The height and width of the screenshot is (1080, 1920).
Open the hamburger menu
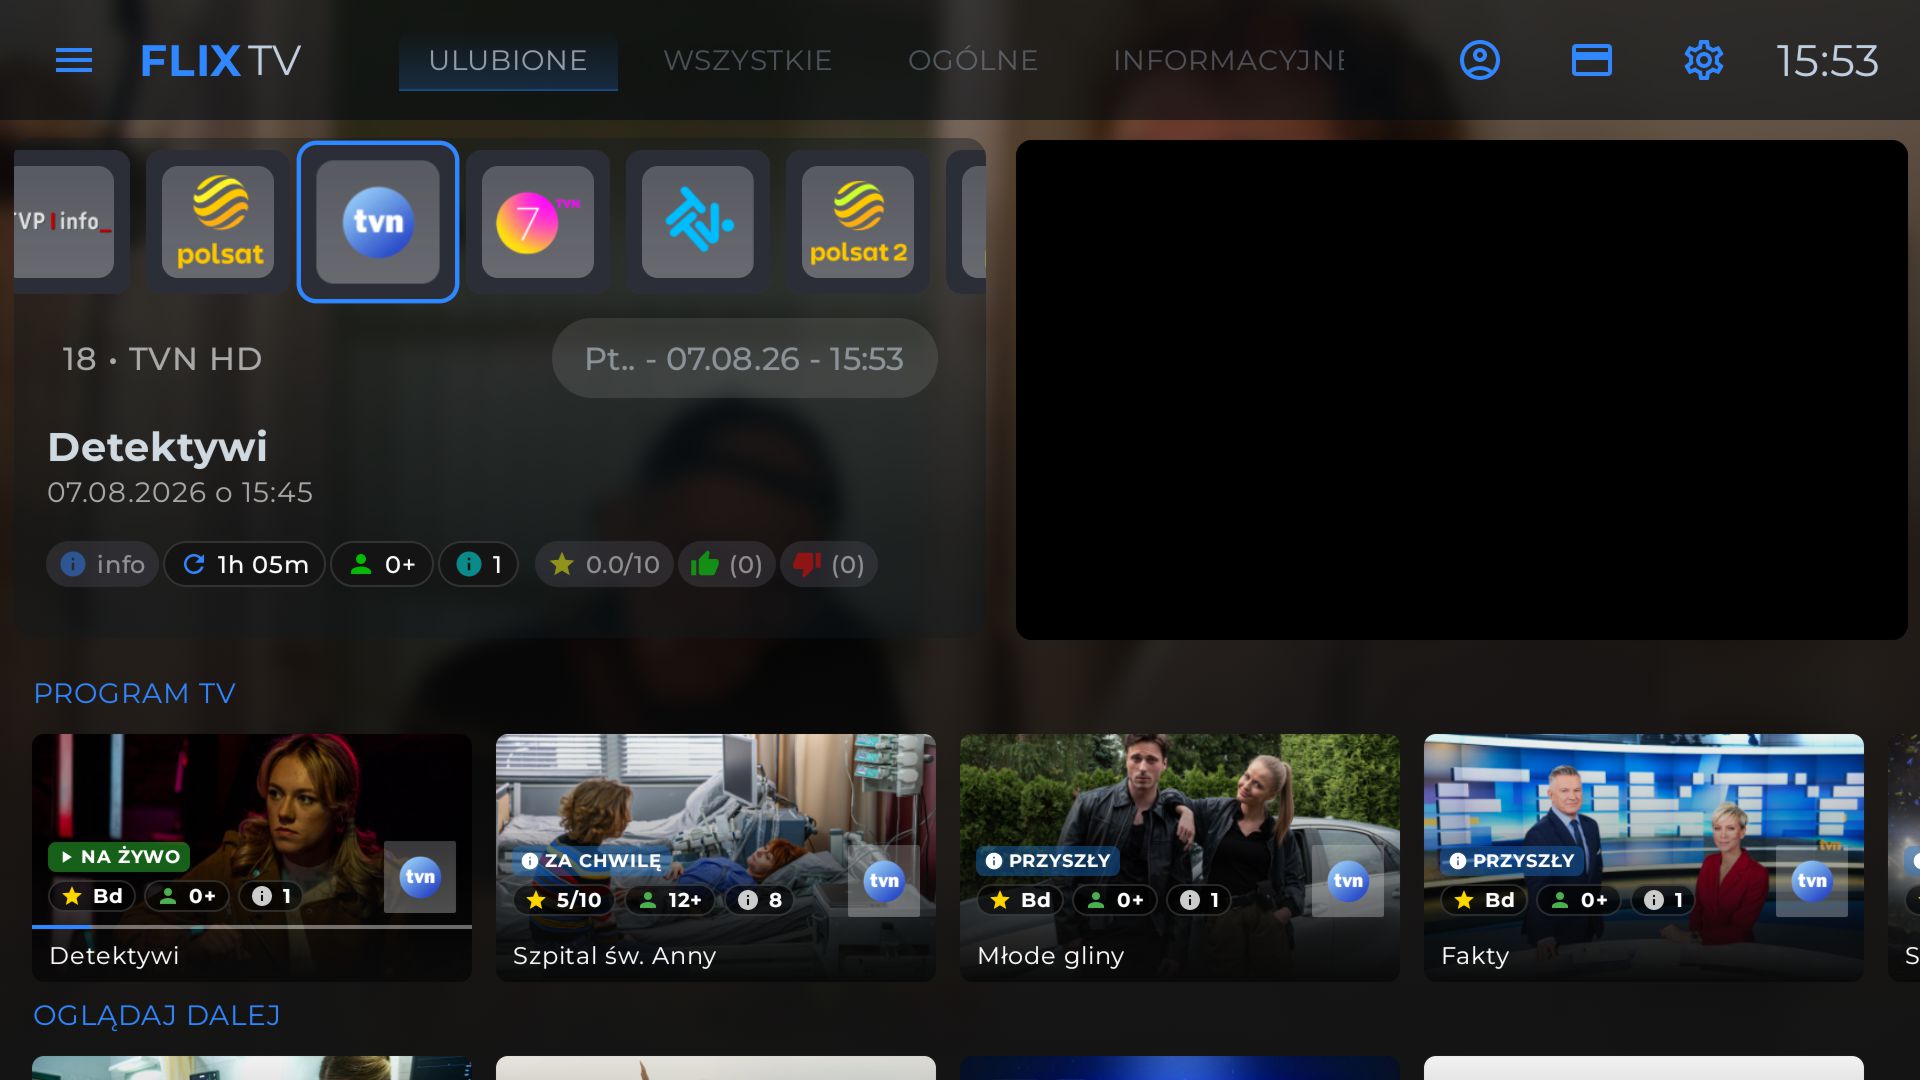pos(74,61)
